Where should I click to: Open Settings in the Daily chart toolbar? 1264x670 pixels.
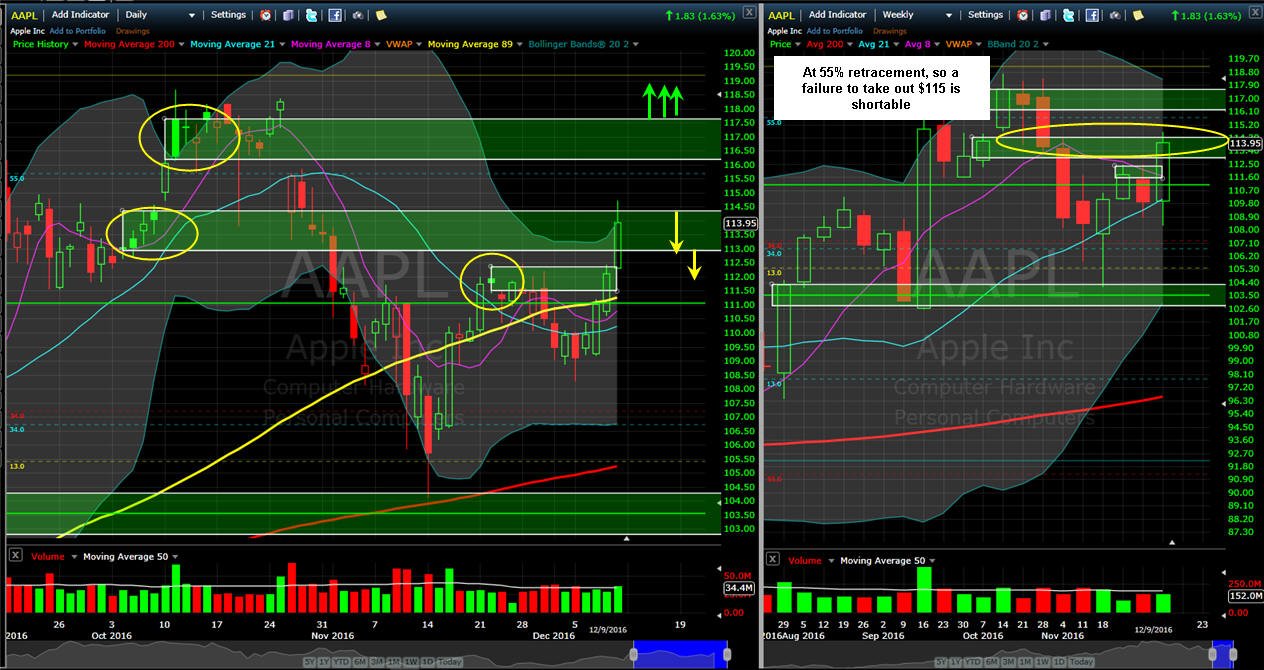[228, 15]
